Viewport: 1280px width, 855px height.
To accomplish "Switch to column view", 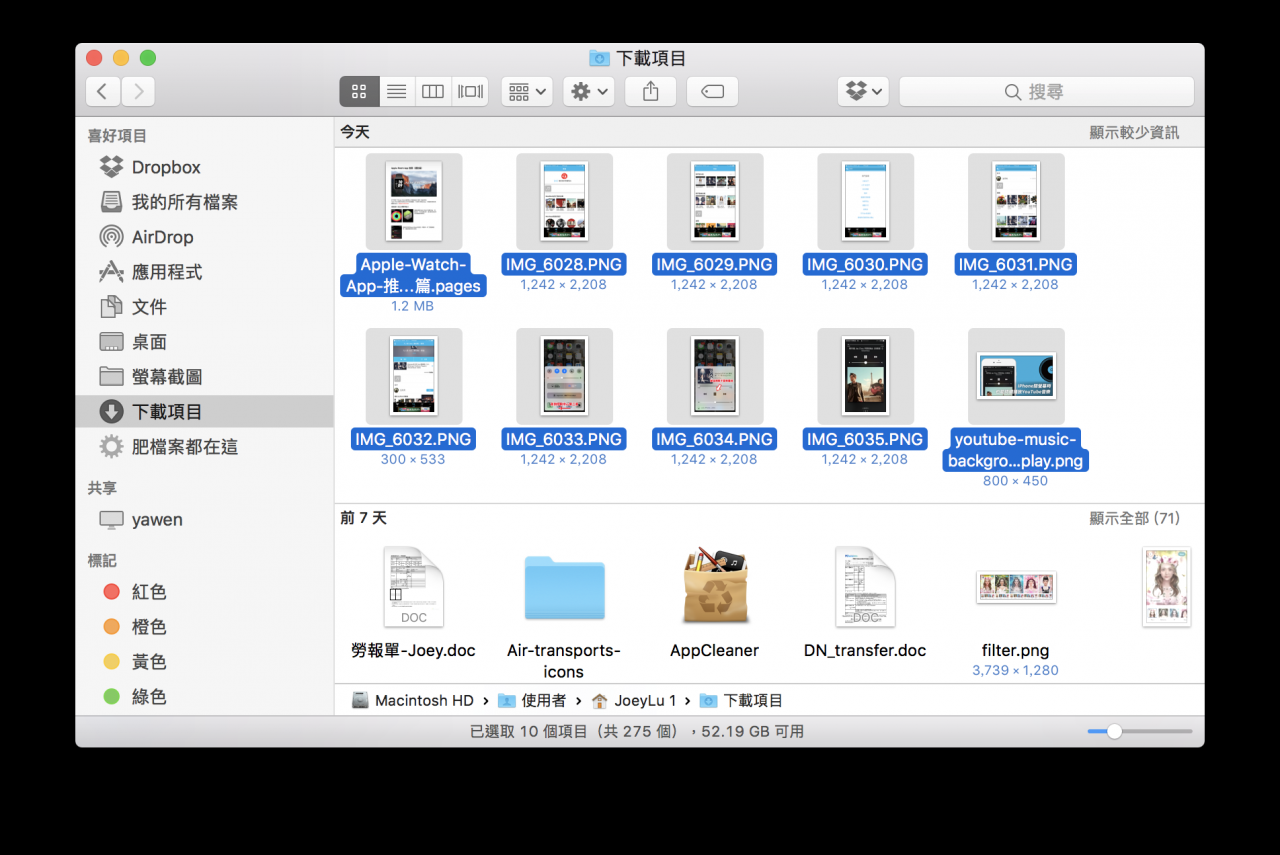I will click(x=432, y=91).
